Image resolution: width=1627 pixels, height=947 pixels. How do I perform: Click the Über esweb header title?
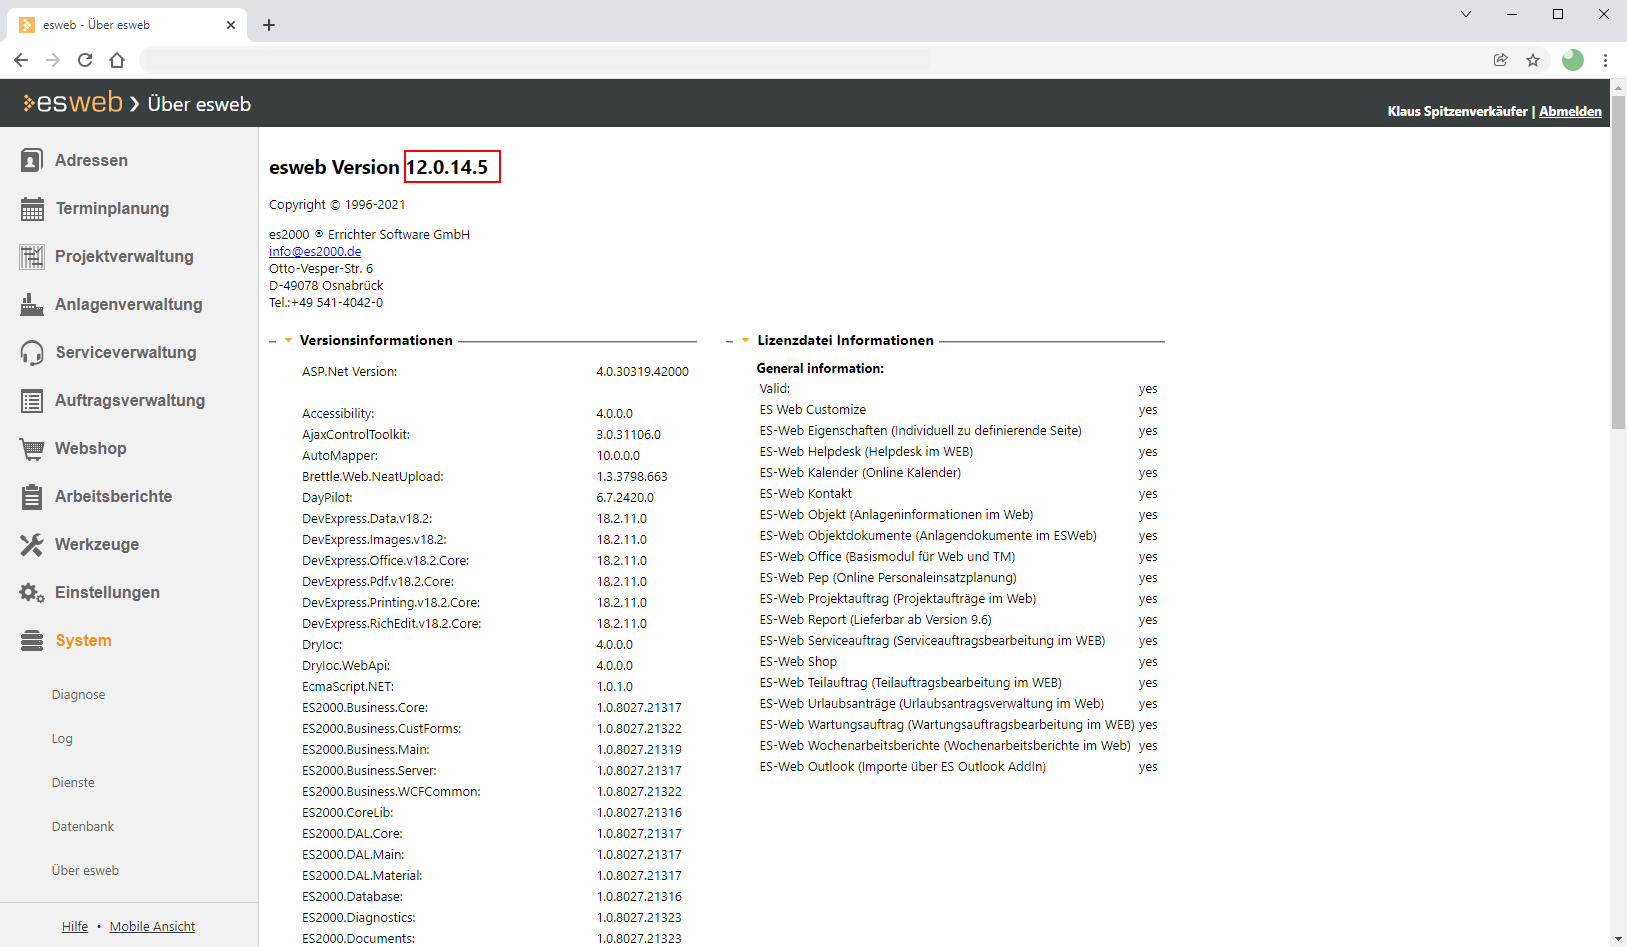[x=199, y=104]
